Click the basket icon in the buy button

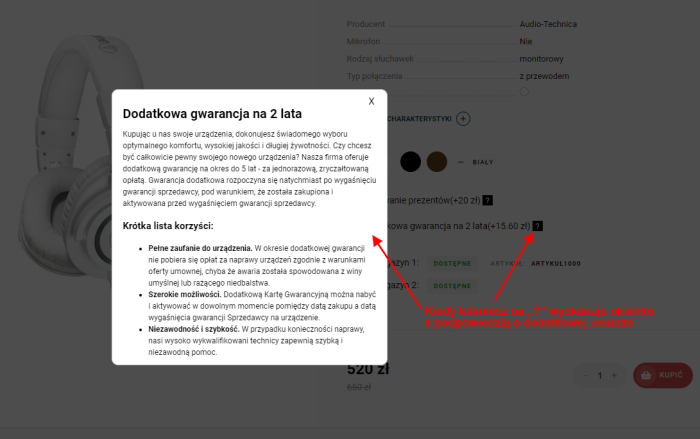pyautogui.click(x=647, y=376)
